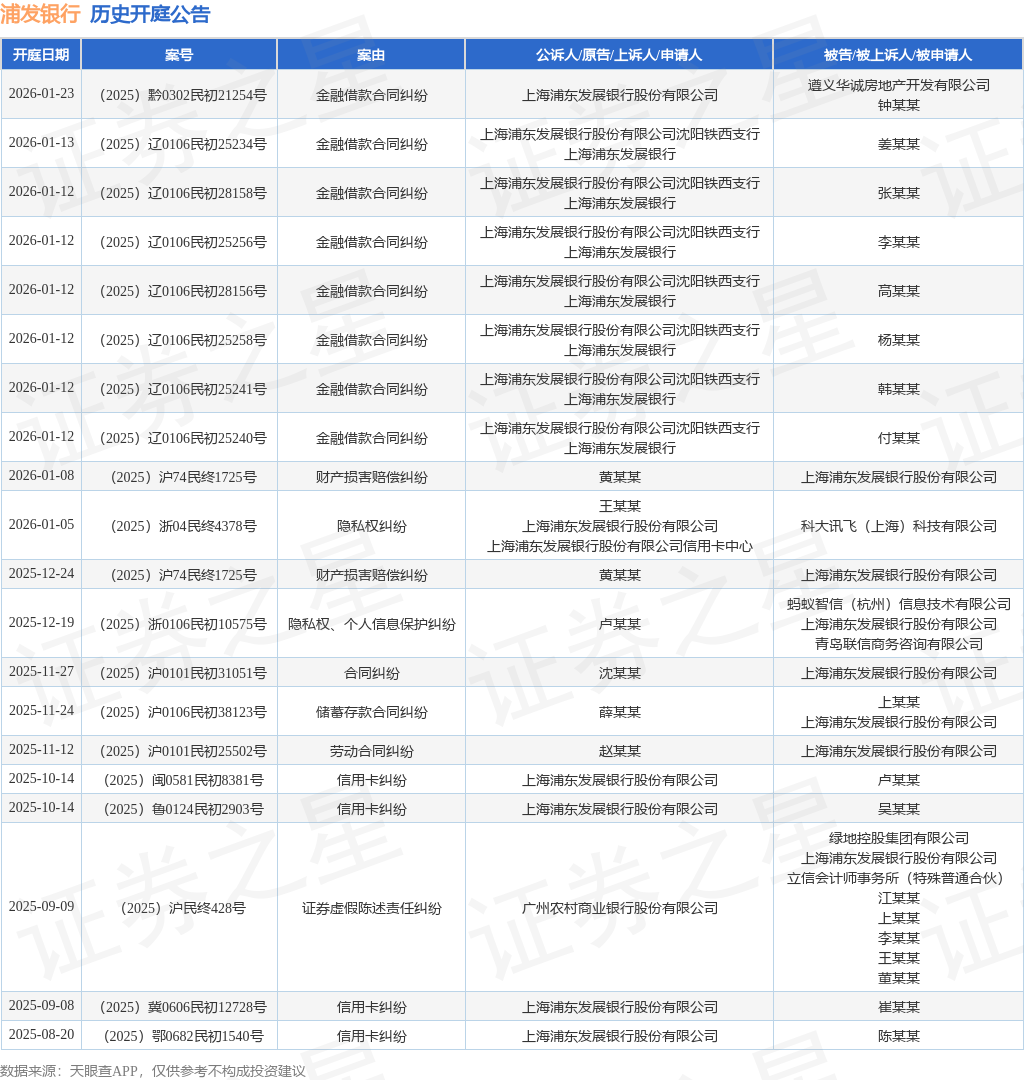Click the 浦发银行 title text
Image resolution: width=1024 pixels, height=1080 pixels.
tap(40, 14)
